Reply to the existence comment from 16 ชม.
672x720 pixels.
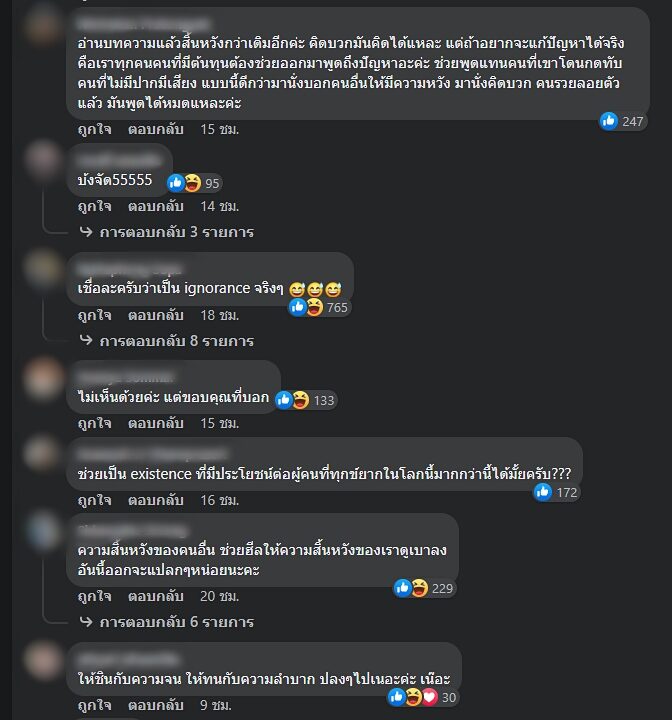click(156, 500)
